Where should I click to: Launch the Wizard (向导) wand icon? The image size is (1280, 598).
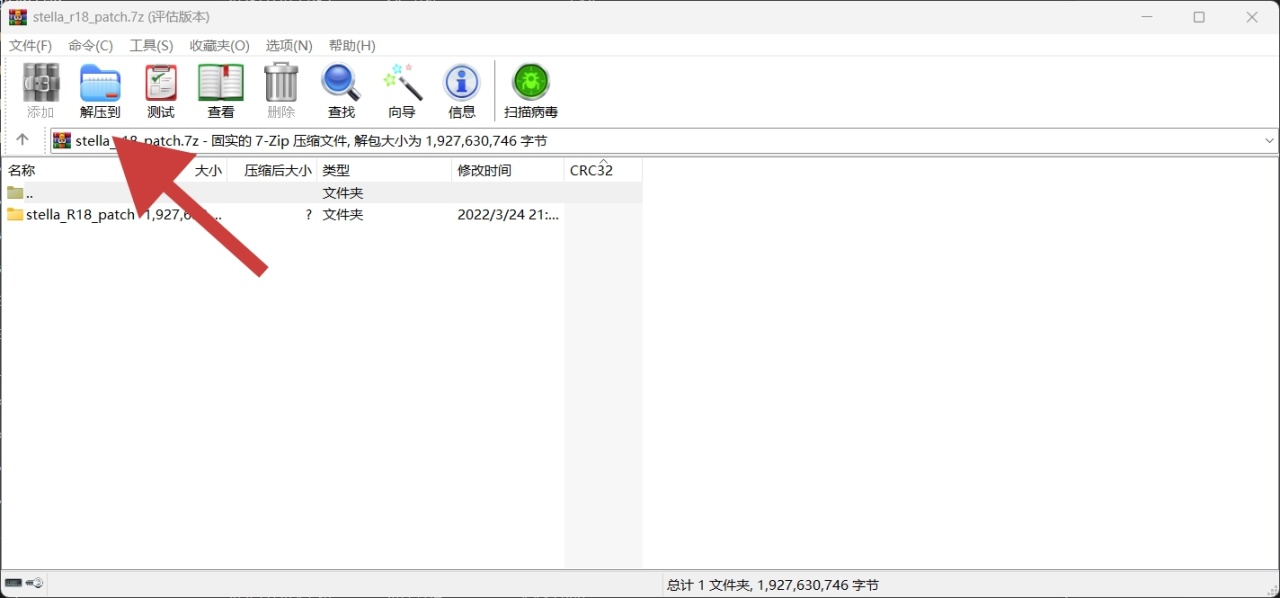[402, 91]
